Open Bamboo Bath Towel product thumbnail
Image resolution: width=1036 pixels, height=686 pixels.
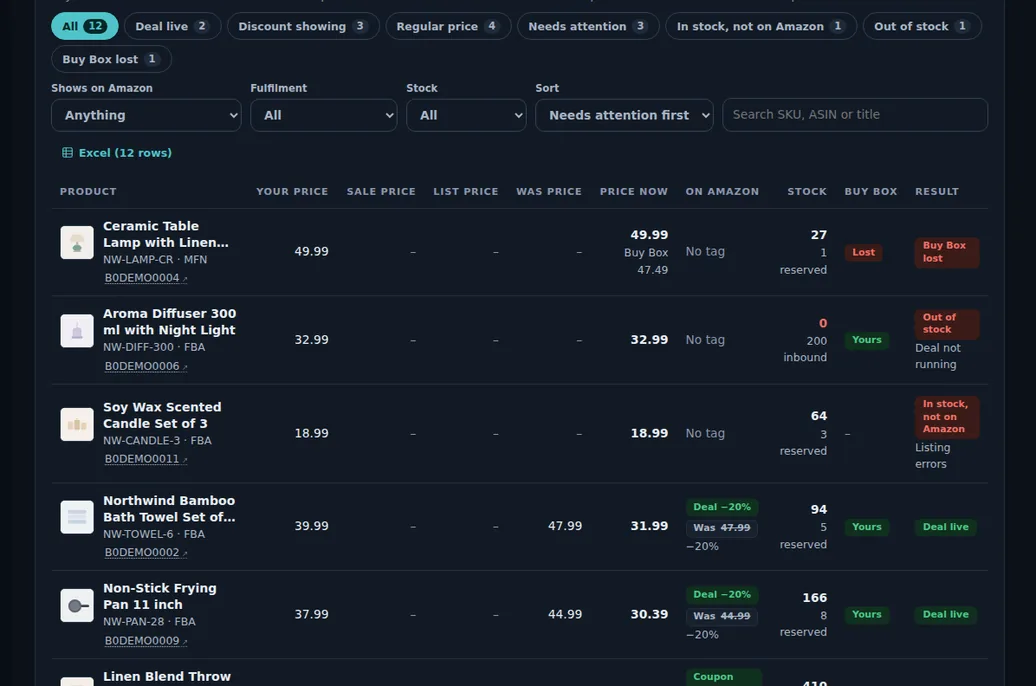(x=77, y=517)
